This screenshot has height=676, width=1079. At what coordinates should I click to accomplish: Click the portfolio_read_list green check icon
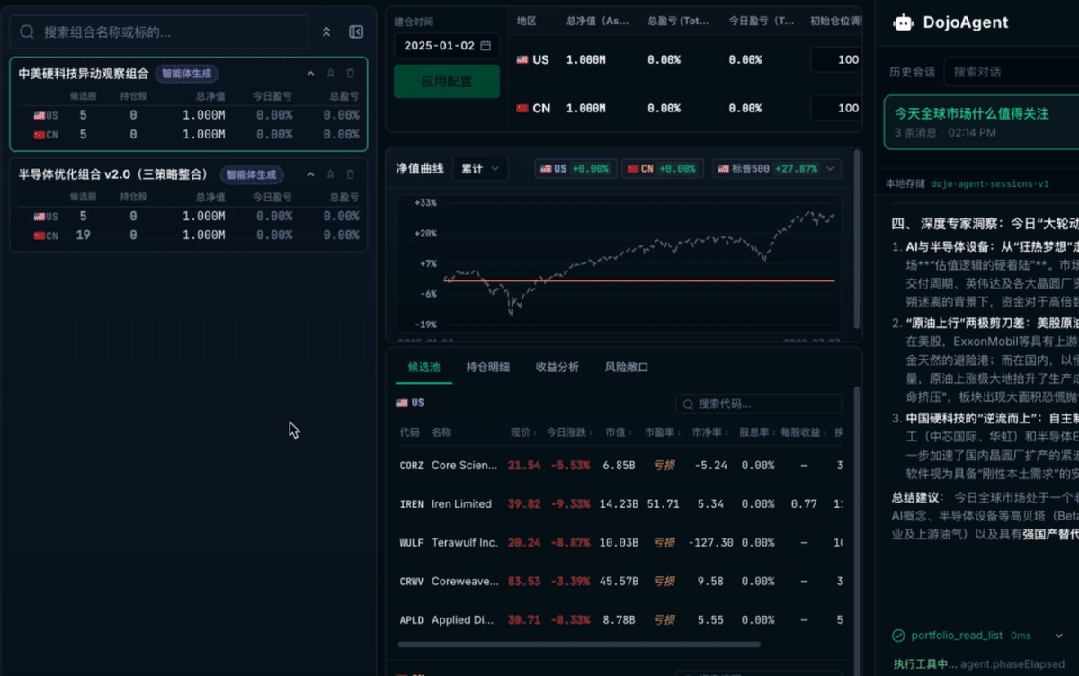pyautogui.click(x=899, y=635)
